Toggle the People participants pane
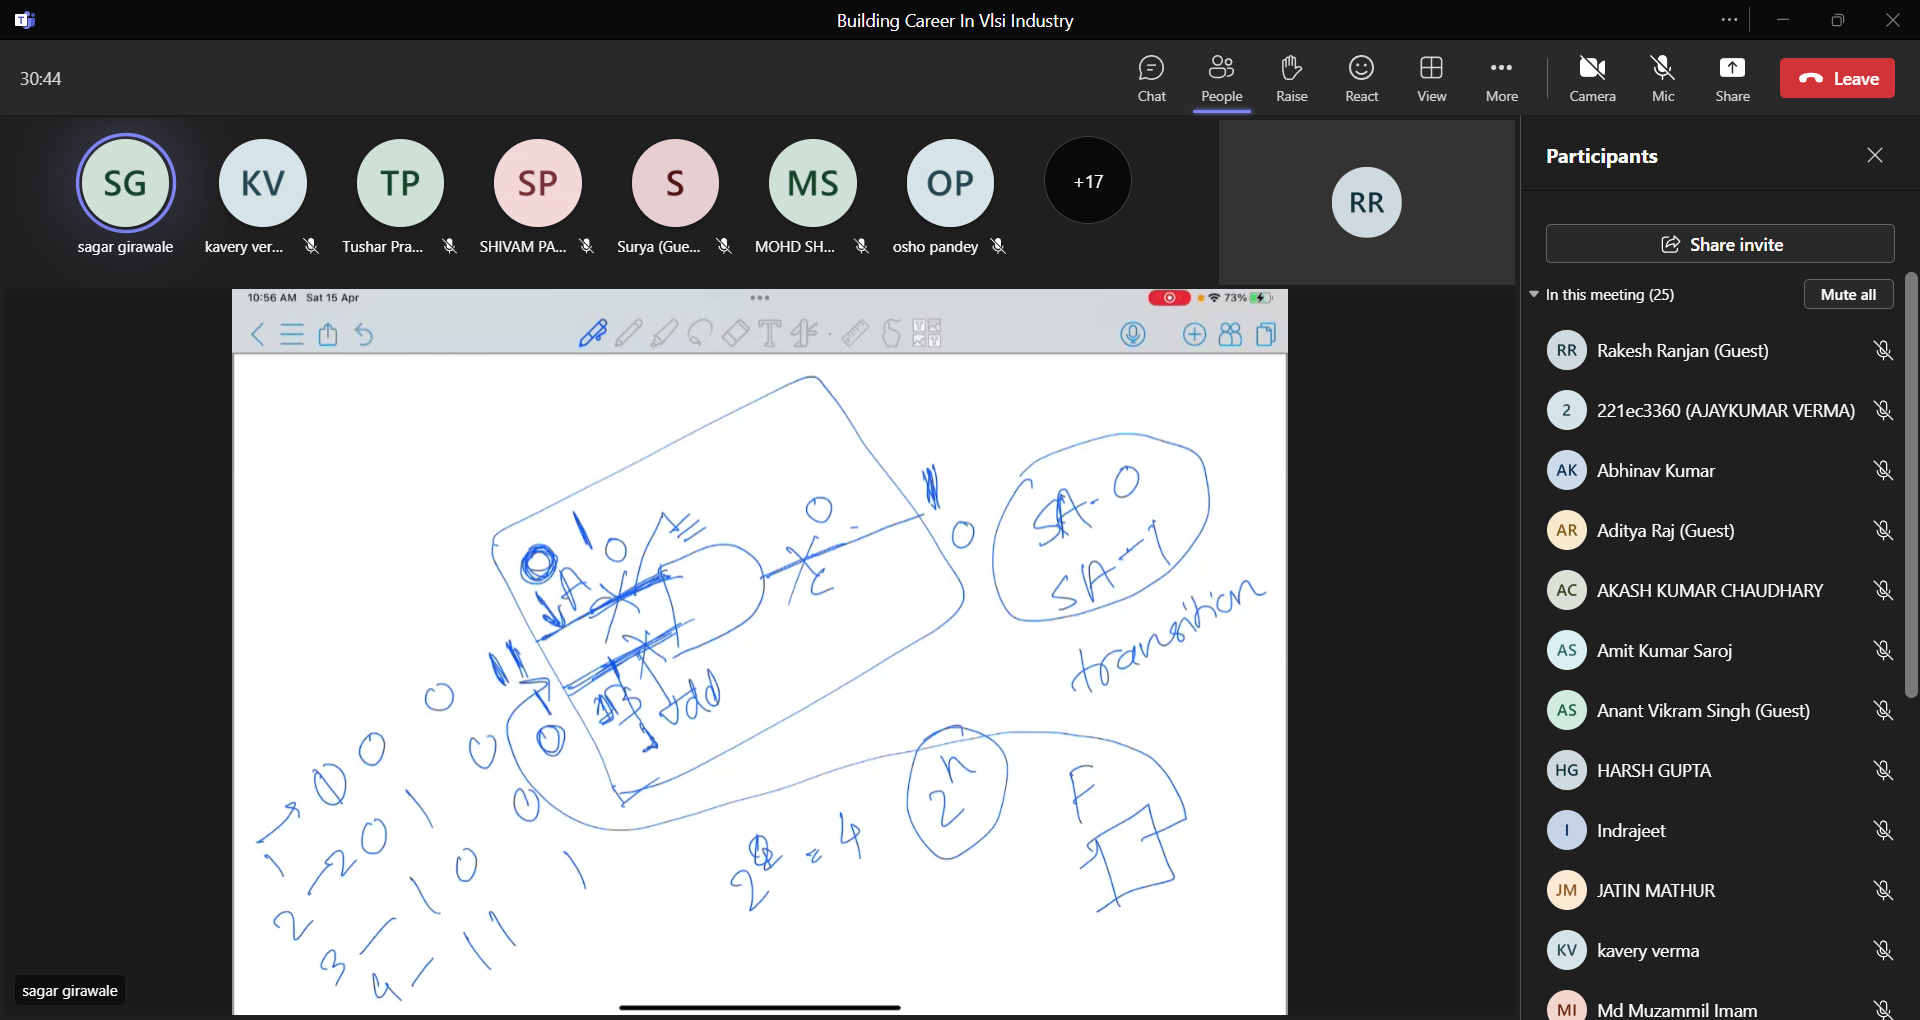Viewport: 1920px width, 1020px height. [1221, 78]
